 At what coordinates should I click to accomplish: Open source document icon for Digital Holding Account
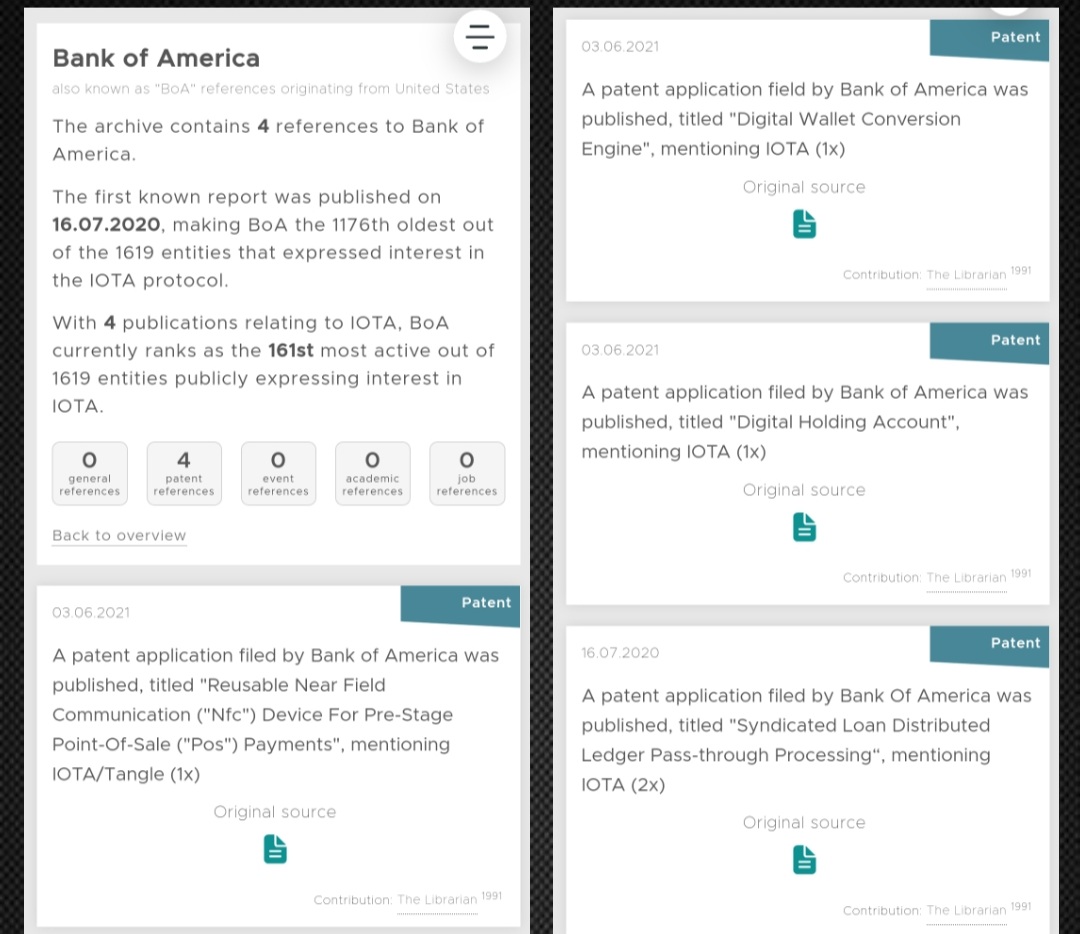click(804, 528)
